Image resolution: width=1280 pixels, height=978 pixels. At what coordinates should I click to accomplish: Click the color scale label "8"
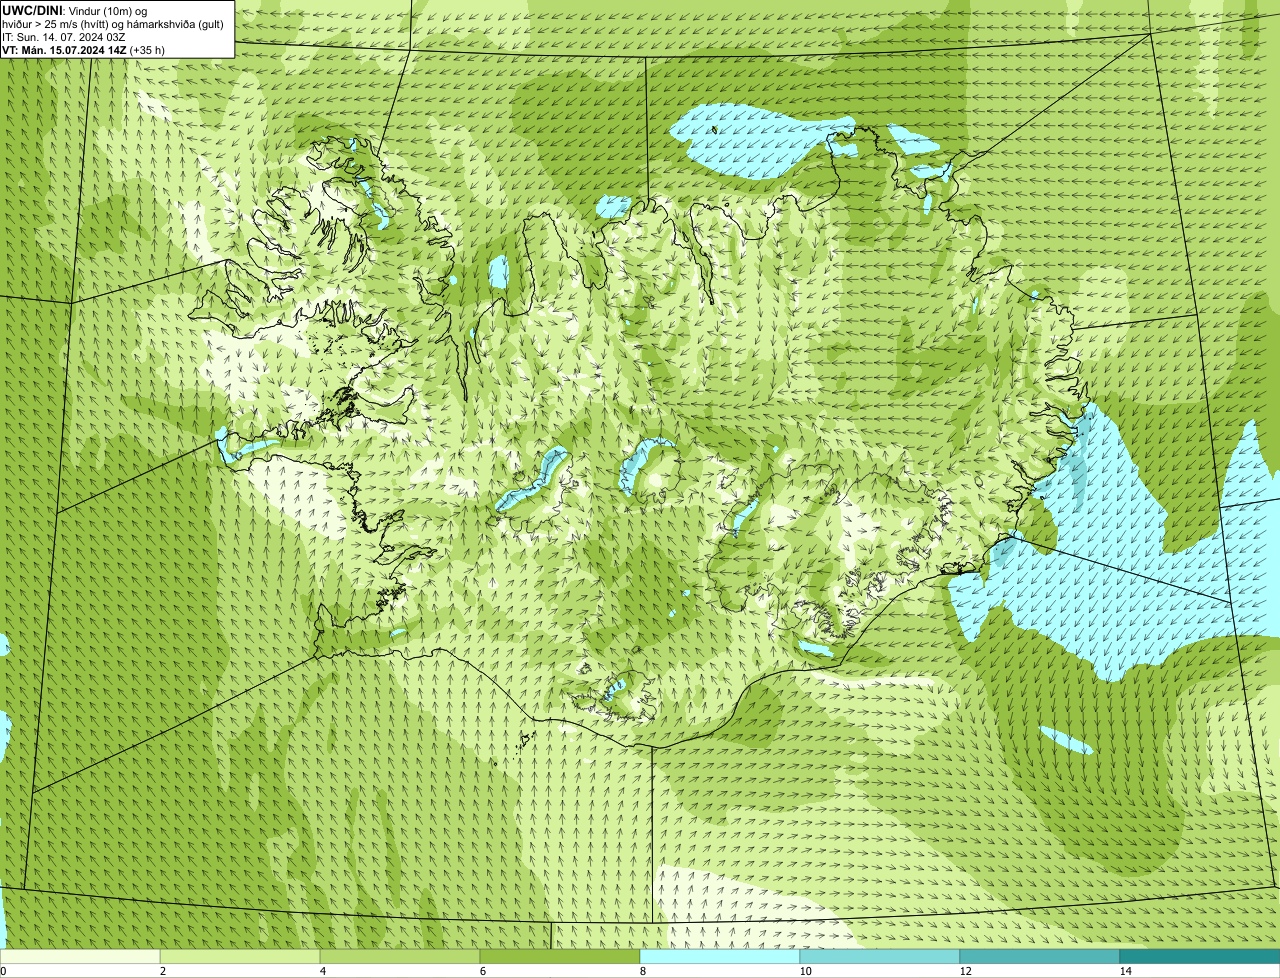pyautogui.click(x=643, y=971)
